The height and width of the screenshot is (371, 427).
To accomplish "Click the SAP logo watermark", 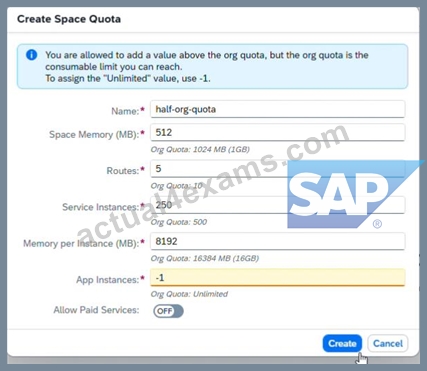I will [348, 194].
